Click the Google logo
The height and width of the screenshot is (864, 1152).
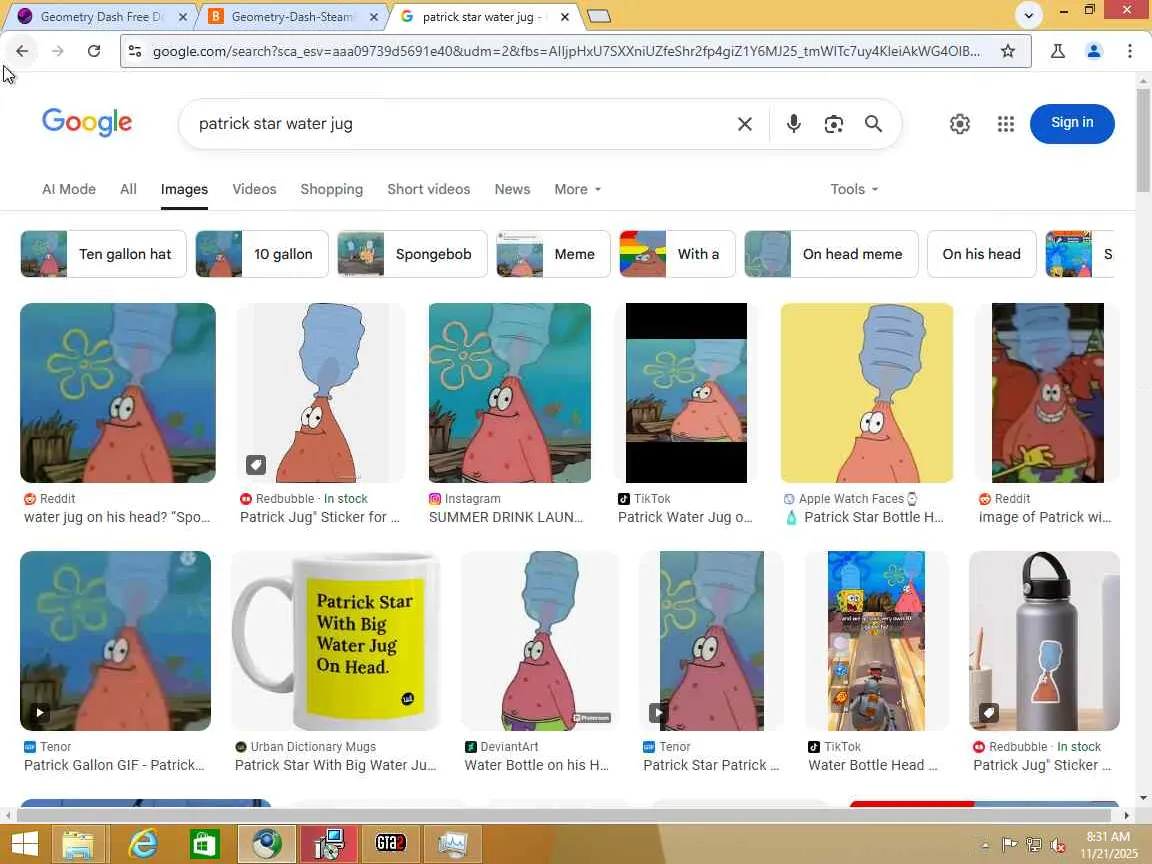coord(87,122)
